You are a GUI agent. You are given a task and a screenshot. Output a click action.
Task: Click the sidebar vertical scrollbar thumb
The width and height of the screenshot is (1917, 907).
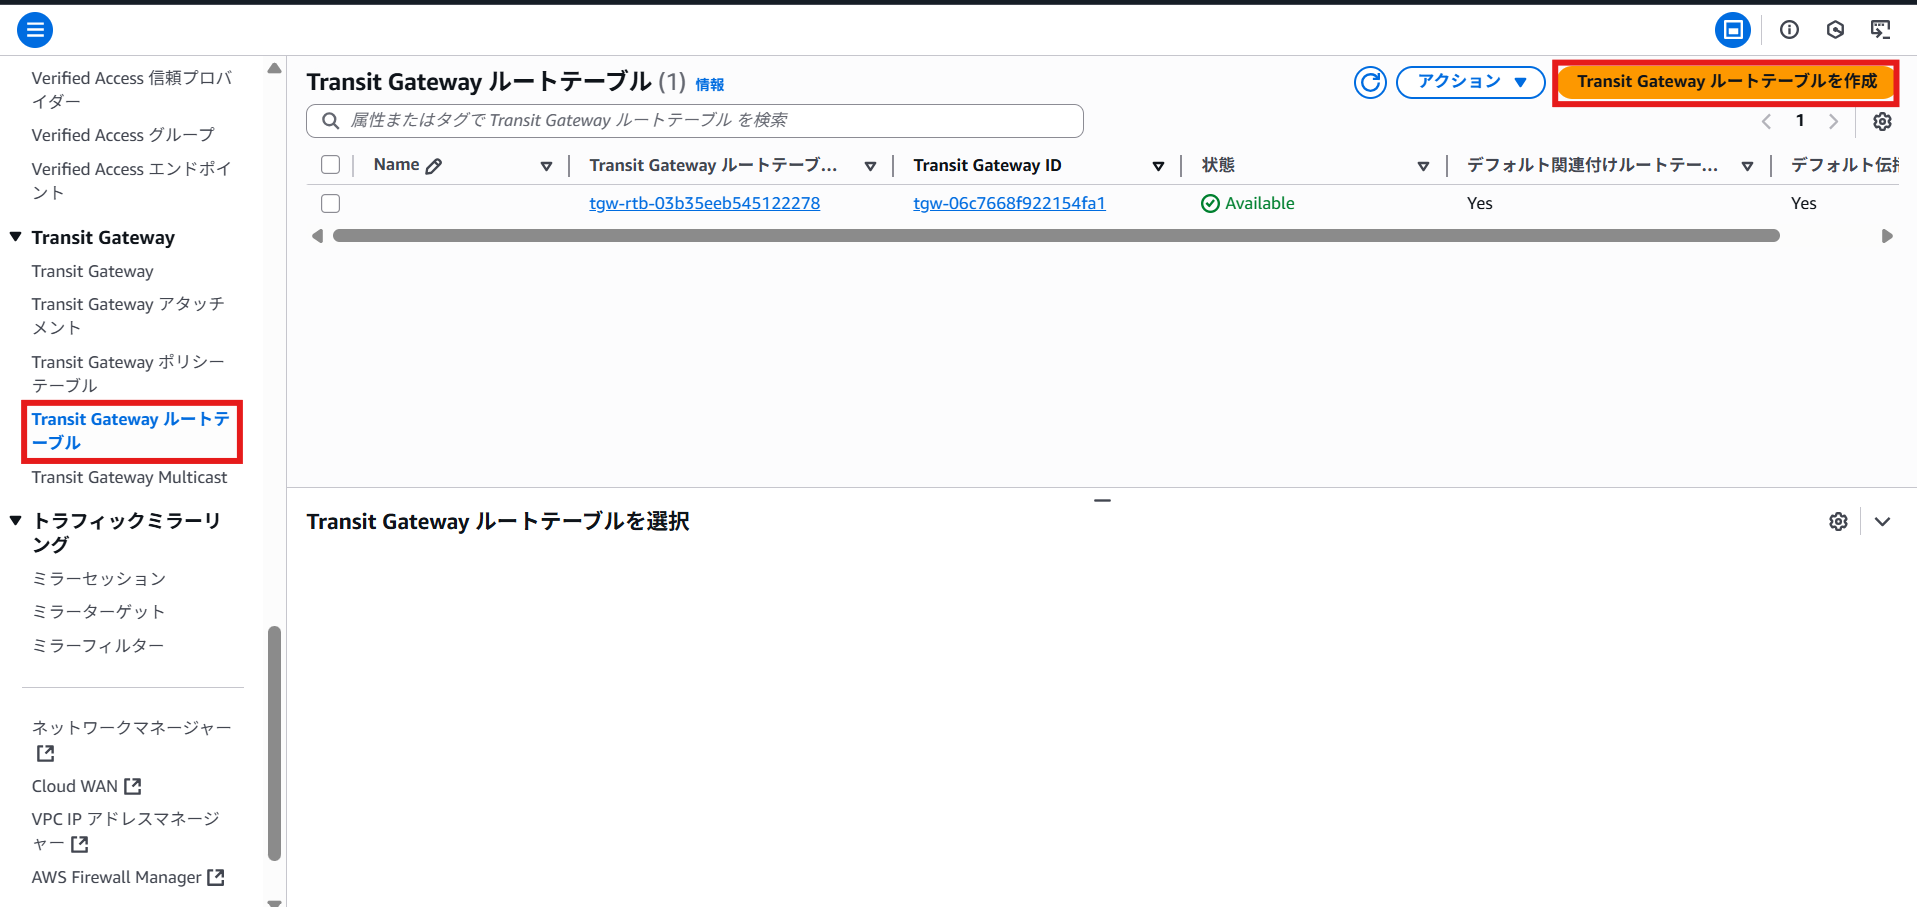coord(274,743)
